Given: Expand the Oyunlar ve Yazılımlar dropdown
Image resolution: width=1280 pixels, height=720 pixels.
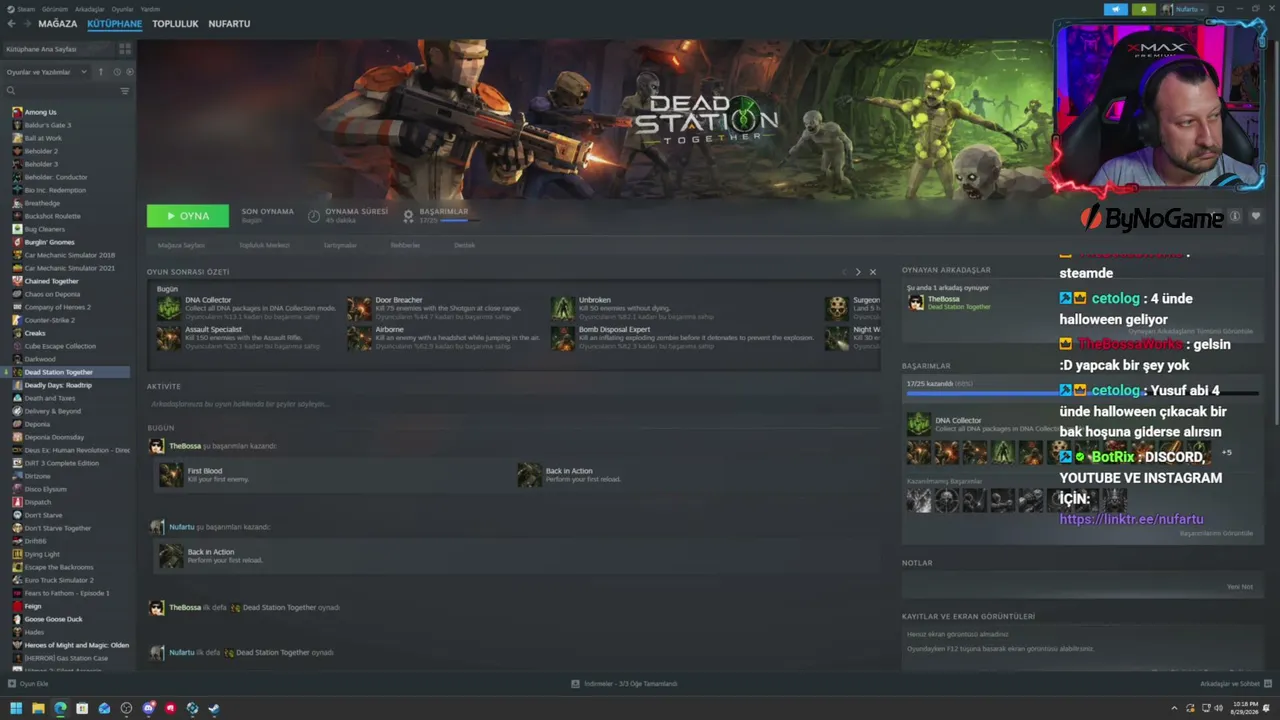Looking at the screenshot, I should [46, 72].
